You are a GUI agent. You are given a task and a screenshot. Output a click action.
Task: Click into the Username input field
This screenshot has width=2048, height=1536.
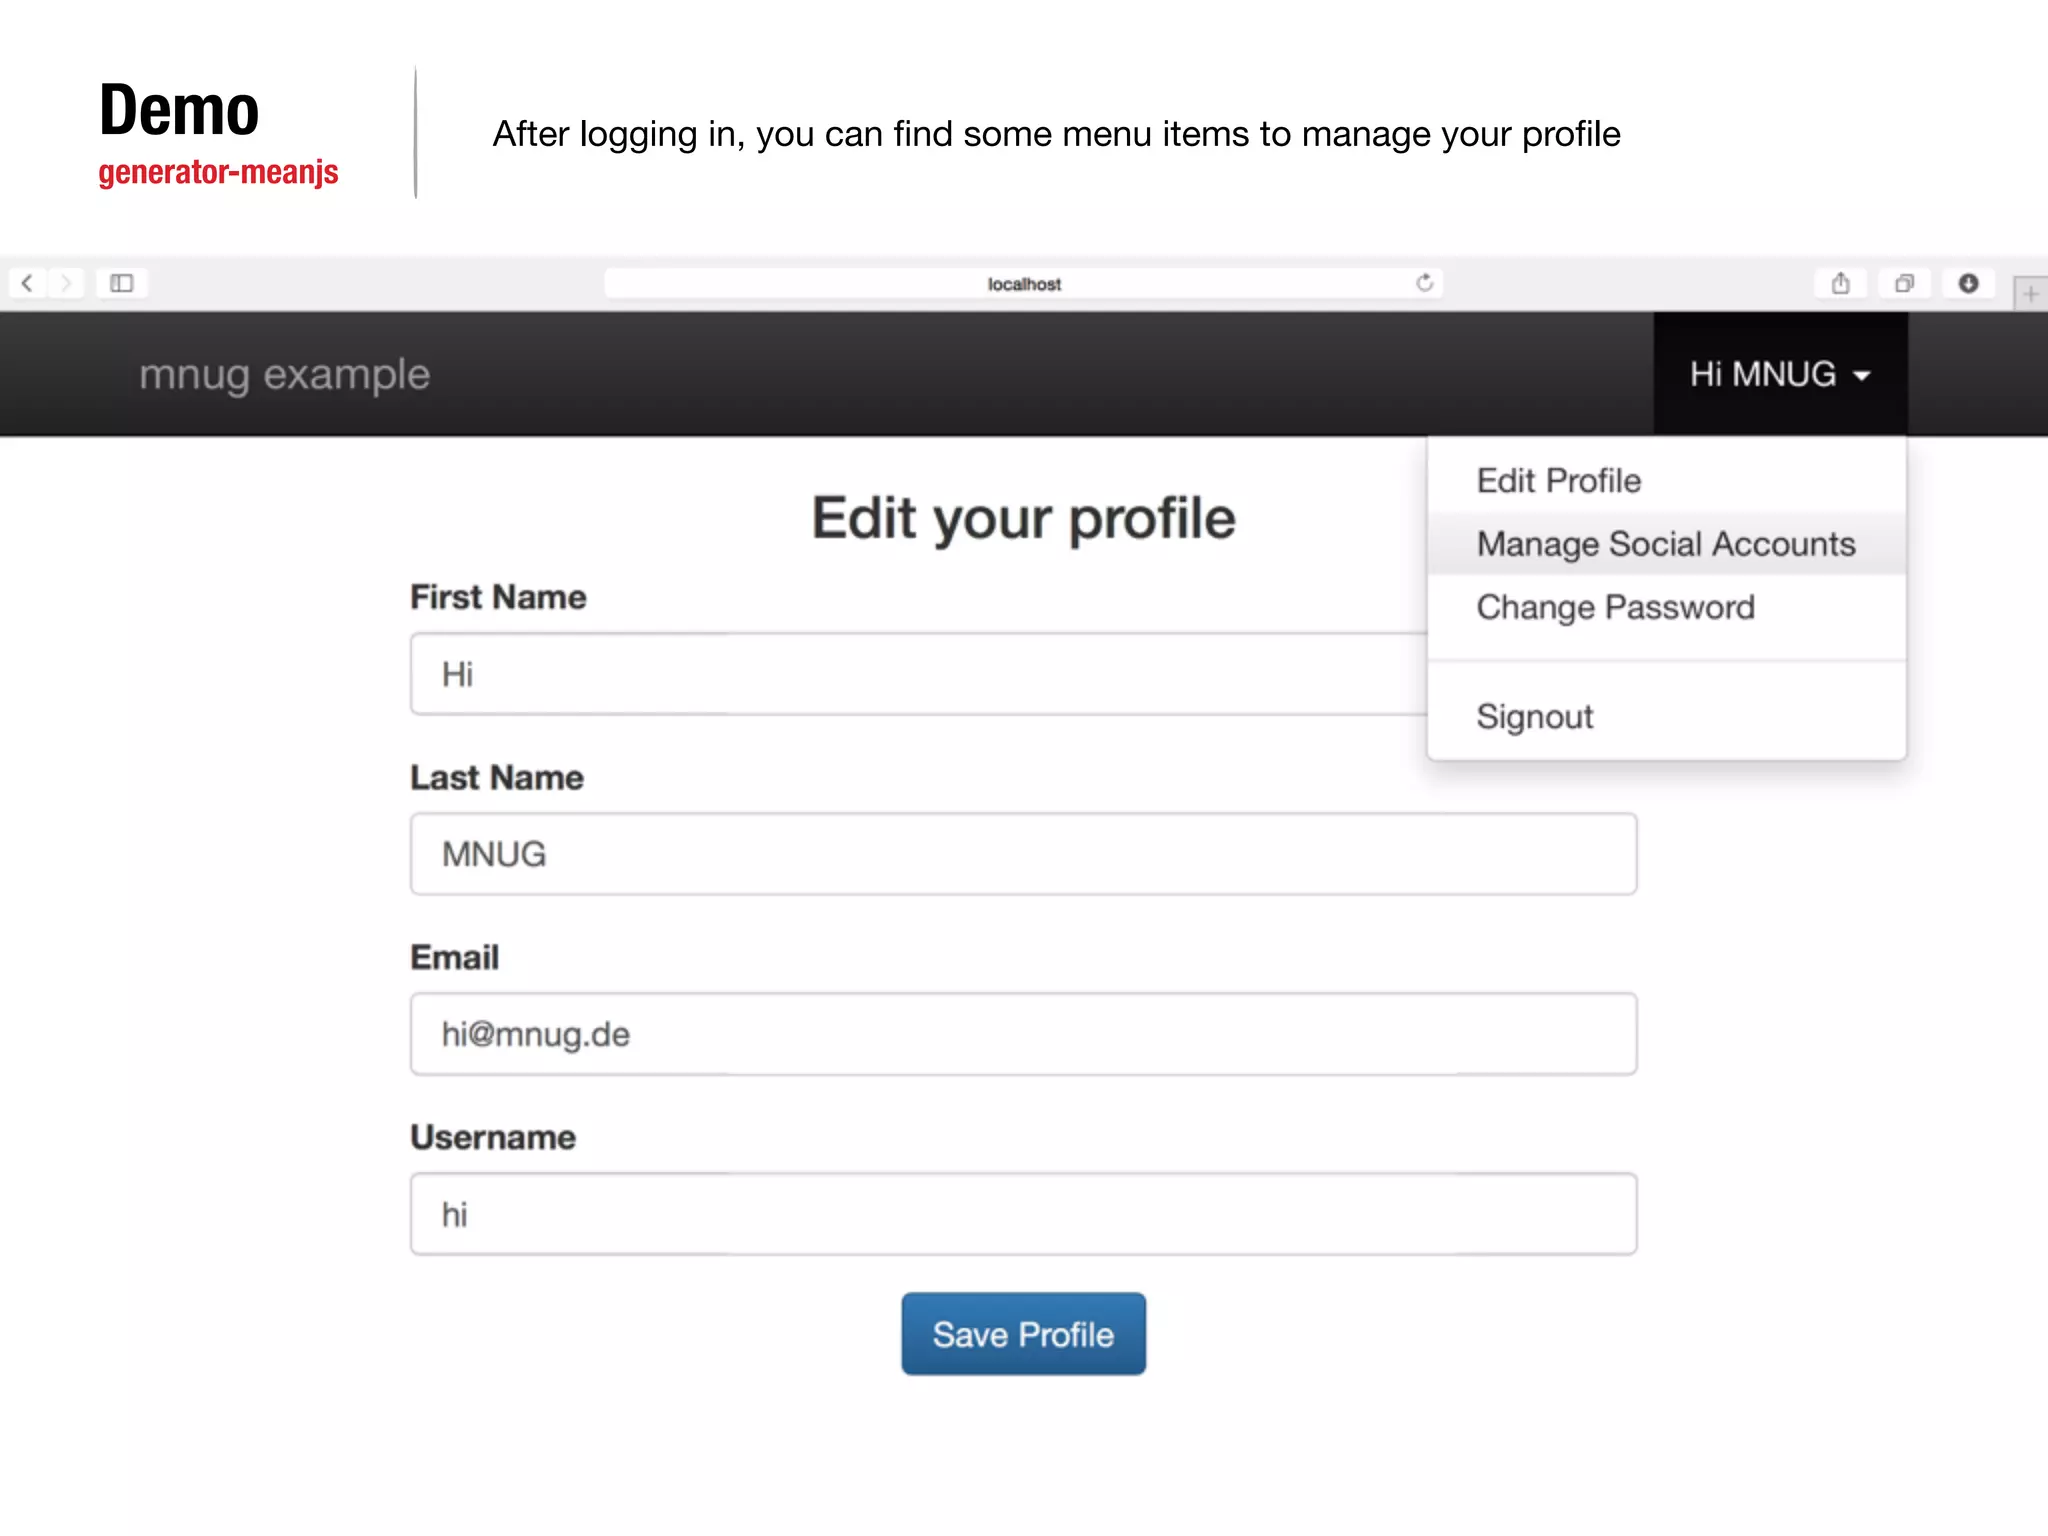(x=1023, y=1214)
